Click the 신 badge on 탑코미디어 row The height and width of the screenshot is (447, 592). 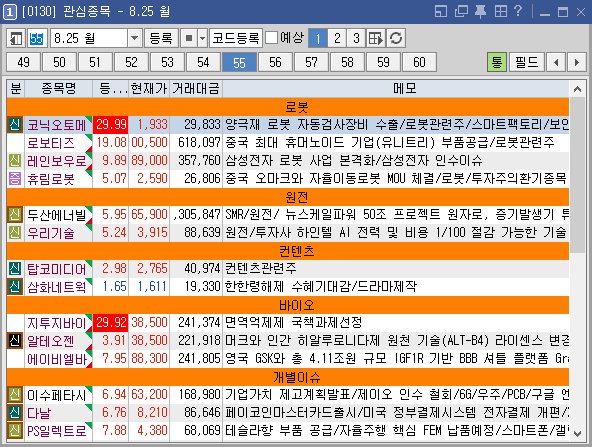pos(15,268)
